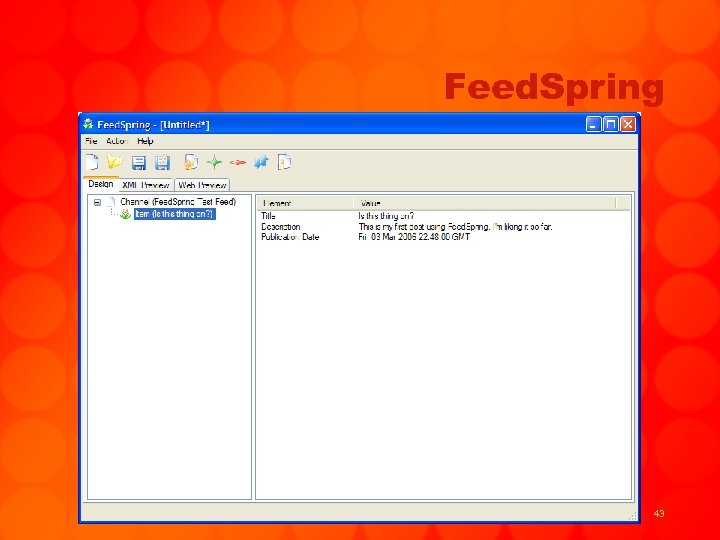Viewport: 720px width, 540px height.
Task: Click the Save As floppy icon with pencil
Action: [x=162, y=163]
